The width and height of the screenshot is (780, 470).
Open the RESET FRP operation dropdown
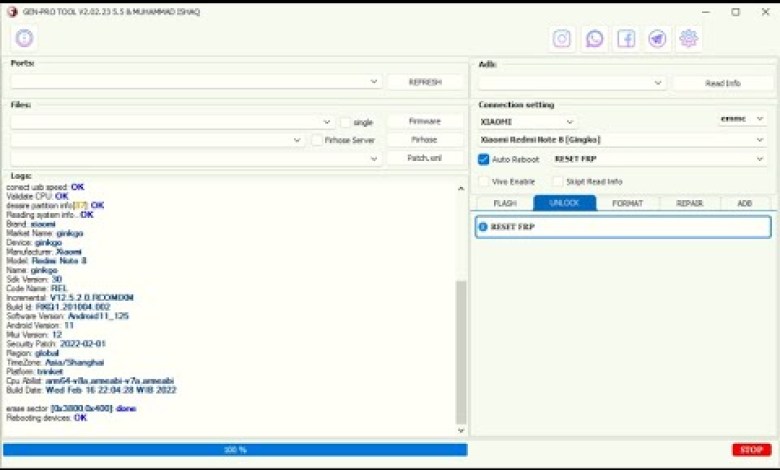(659, 159)
